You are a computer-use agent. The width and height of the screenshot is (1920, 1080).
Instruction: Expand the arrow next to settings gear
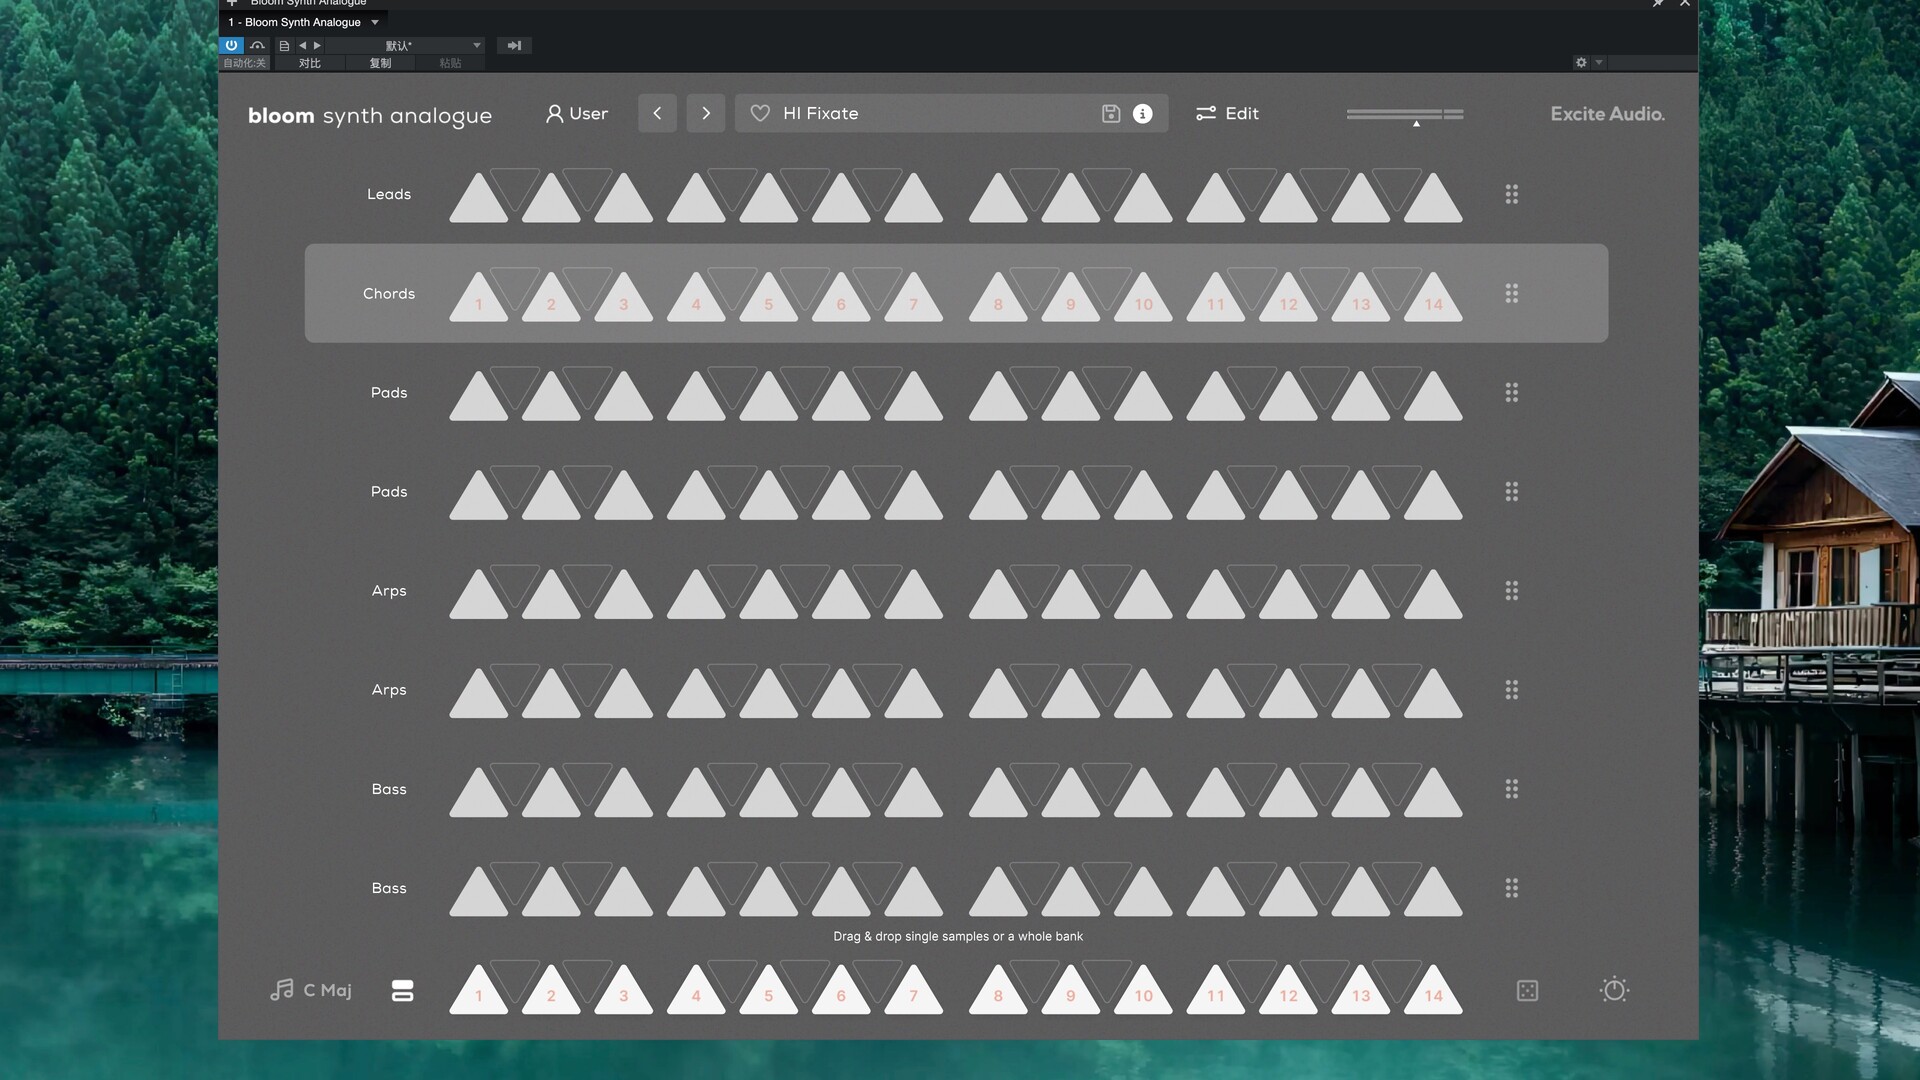pos(1599,62)
